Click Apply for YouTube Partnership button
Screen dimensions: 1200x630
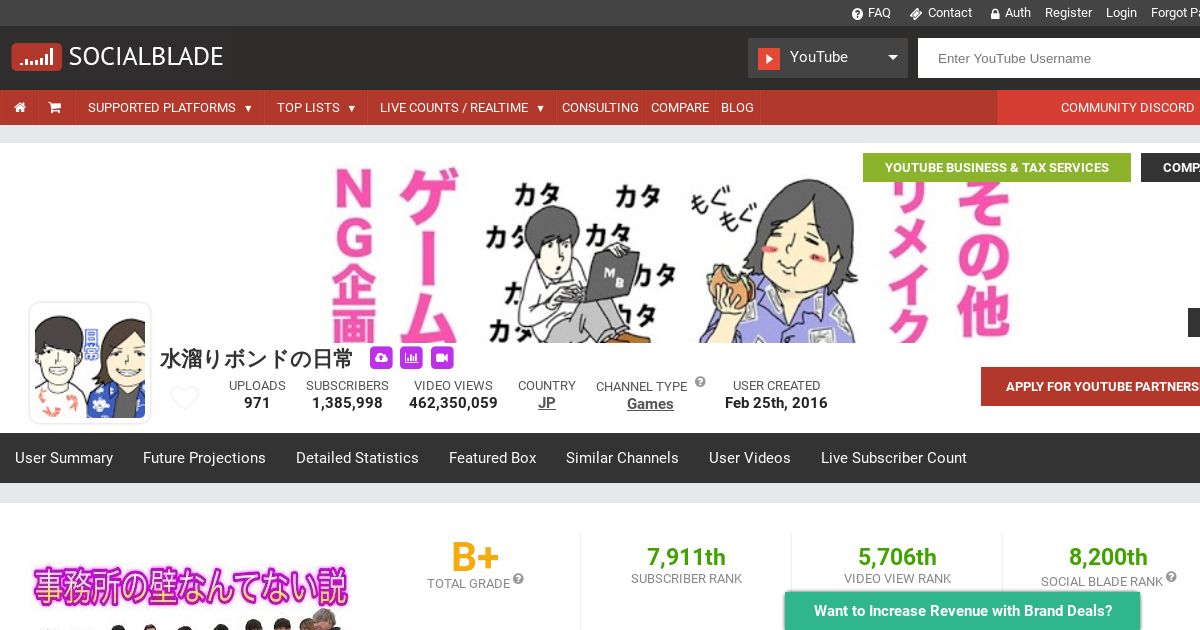(x=1090, y=387)
